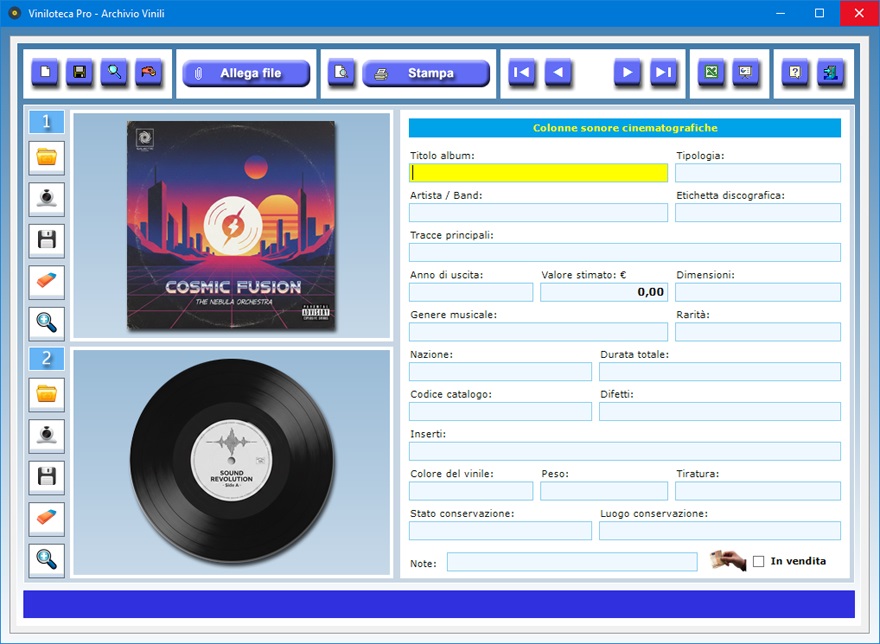
Task: Capture image 2 with the webcam icon
Action: coord(47,437)
